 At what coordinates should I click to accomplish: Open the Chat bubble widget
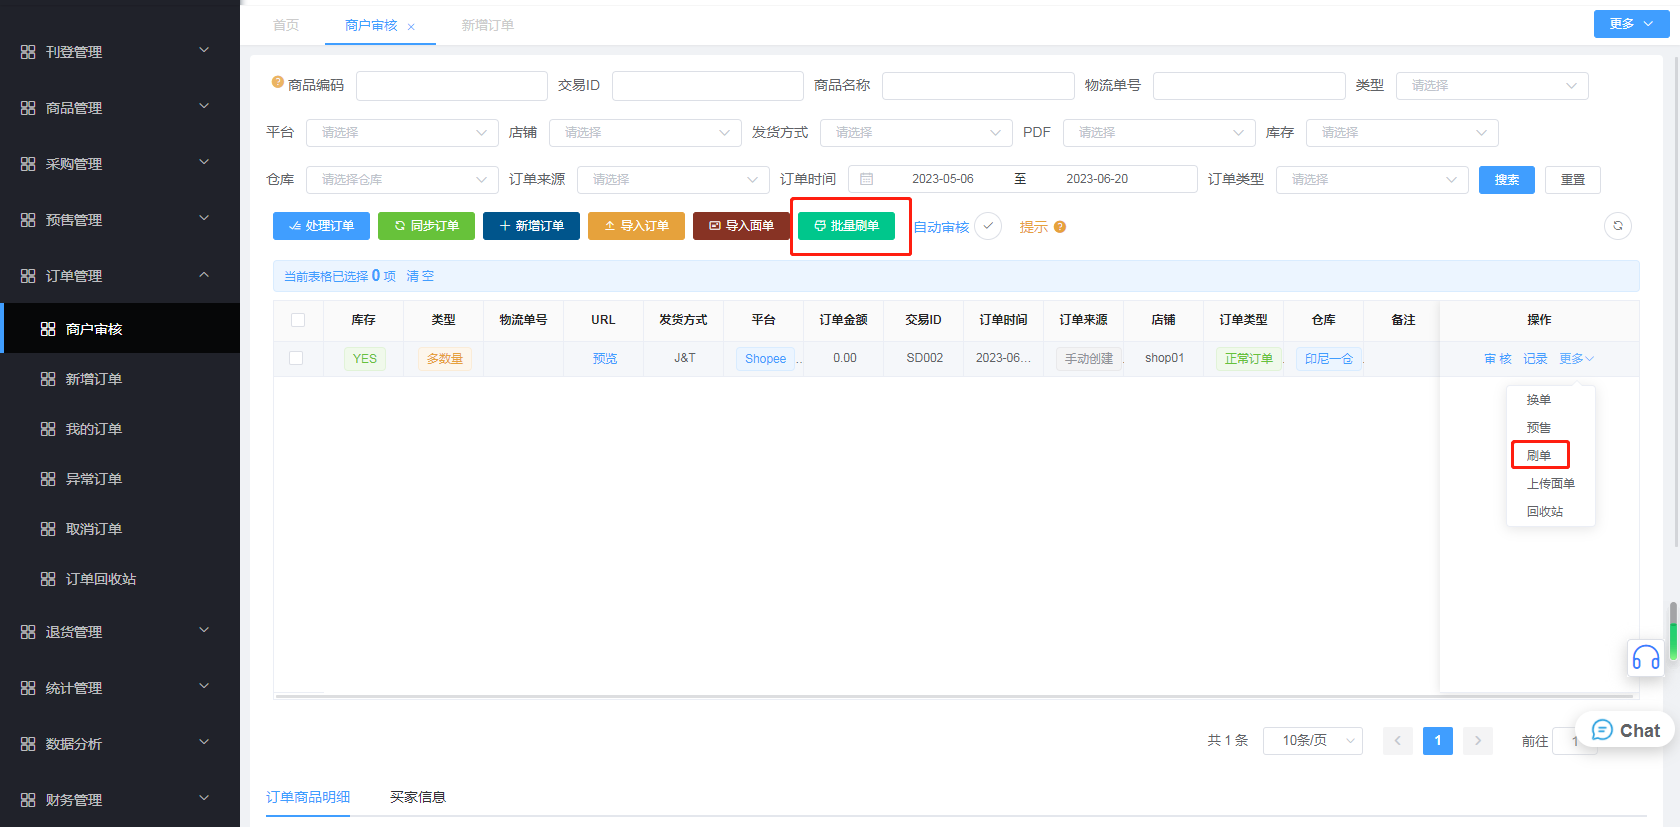click(1626, 730)
